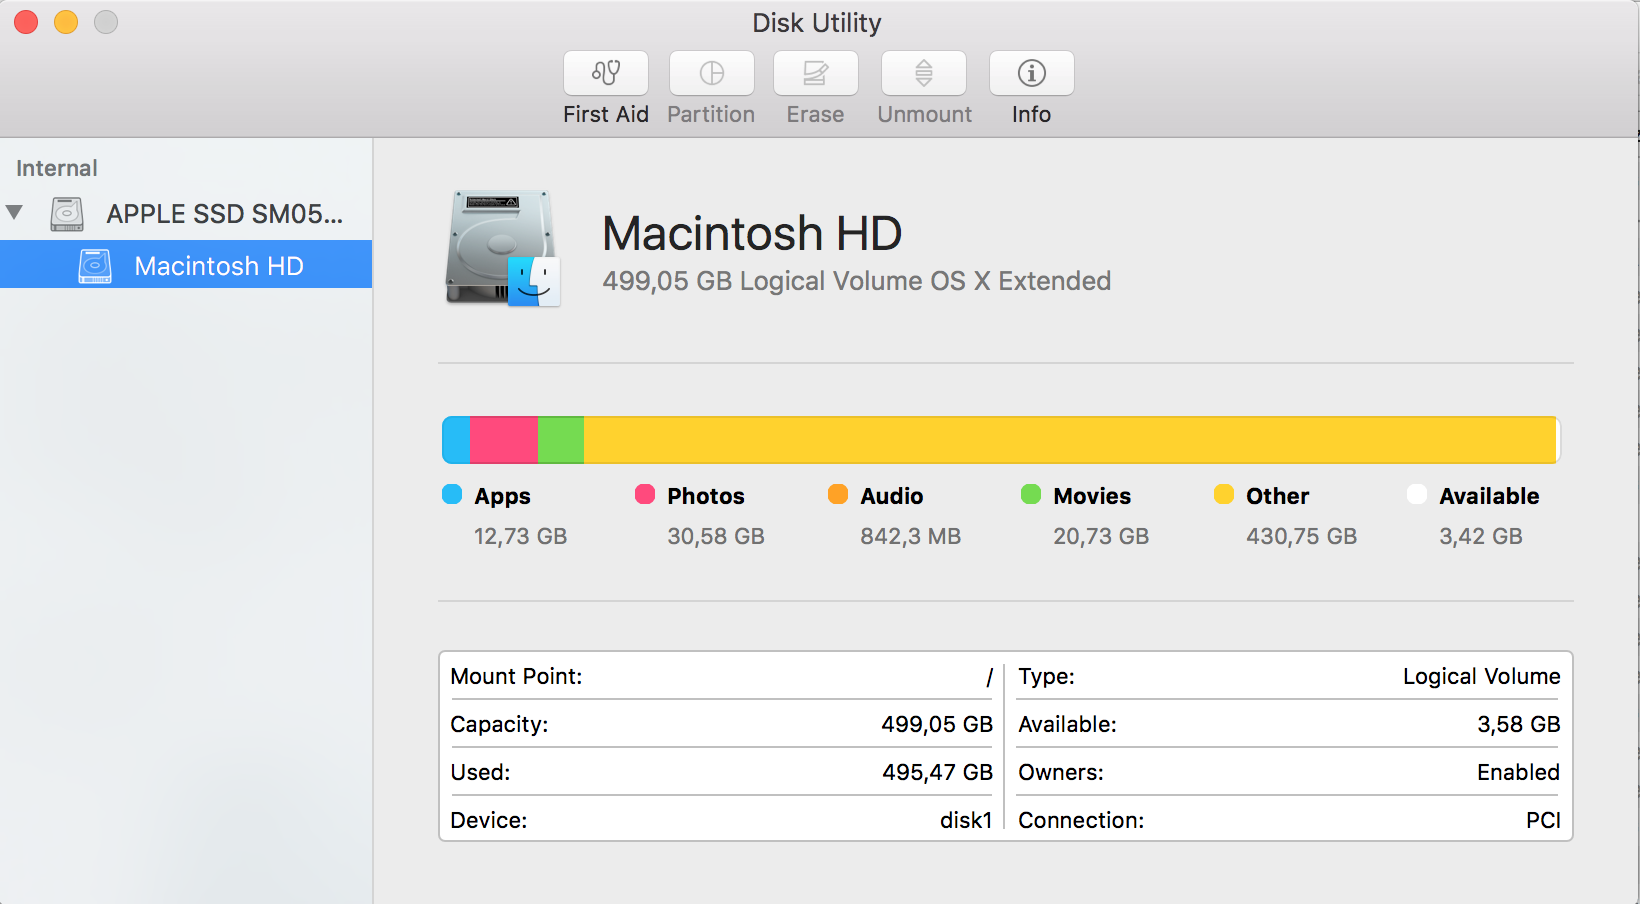
Task: Click the pink Photos legend dot
Action: pyautogui.click(x=645, y=494)
